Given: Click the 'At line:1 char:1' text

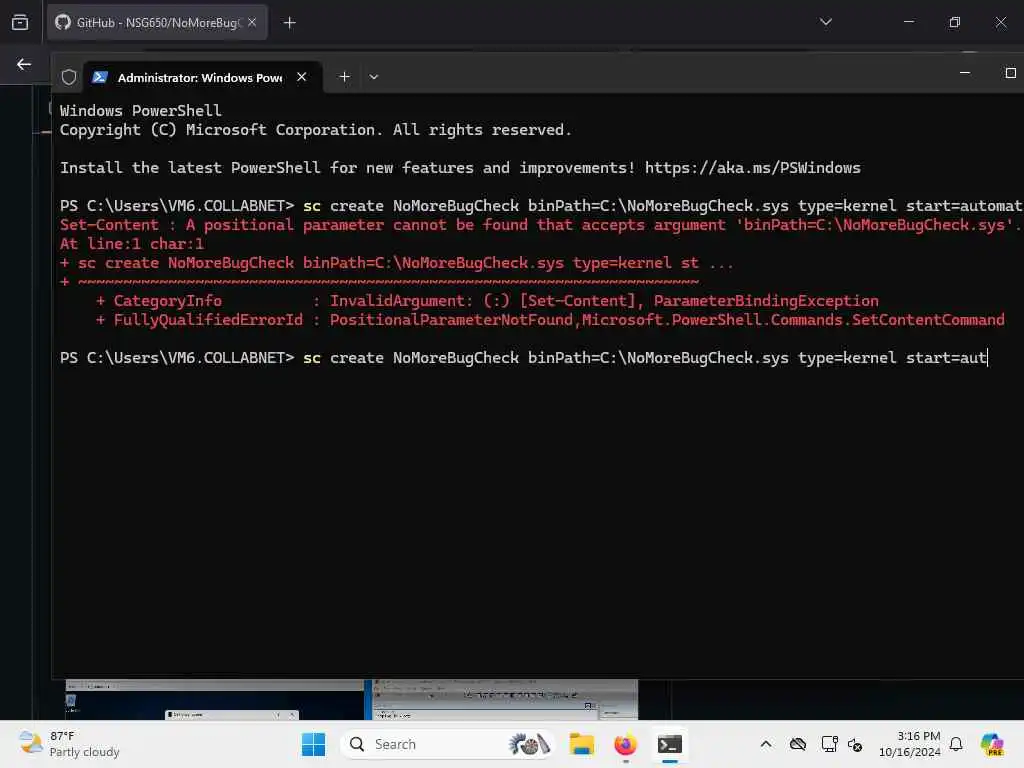Looking at the screenshot, I should (x=132, y=244).
